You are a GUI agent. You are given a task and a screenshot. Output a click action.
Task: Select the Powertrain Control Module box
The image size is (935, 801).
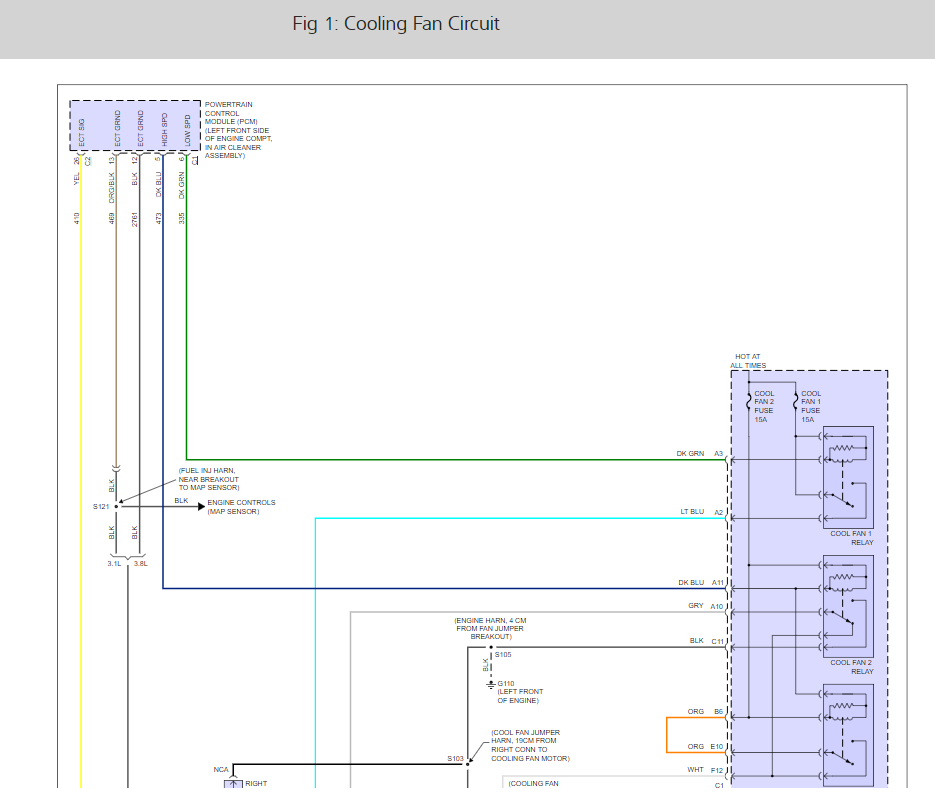[133, 125]
